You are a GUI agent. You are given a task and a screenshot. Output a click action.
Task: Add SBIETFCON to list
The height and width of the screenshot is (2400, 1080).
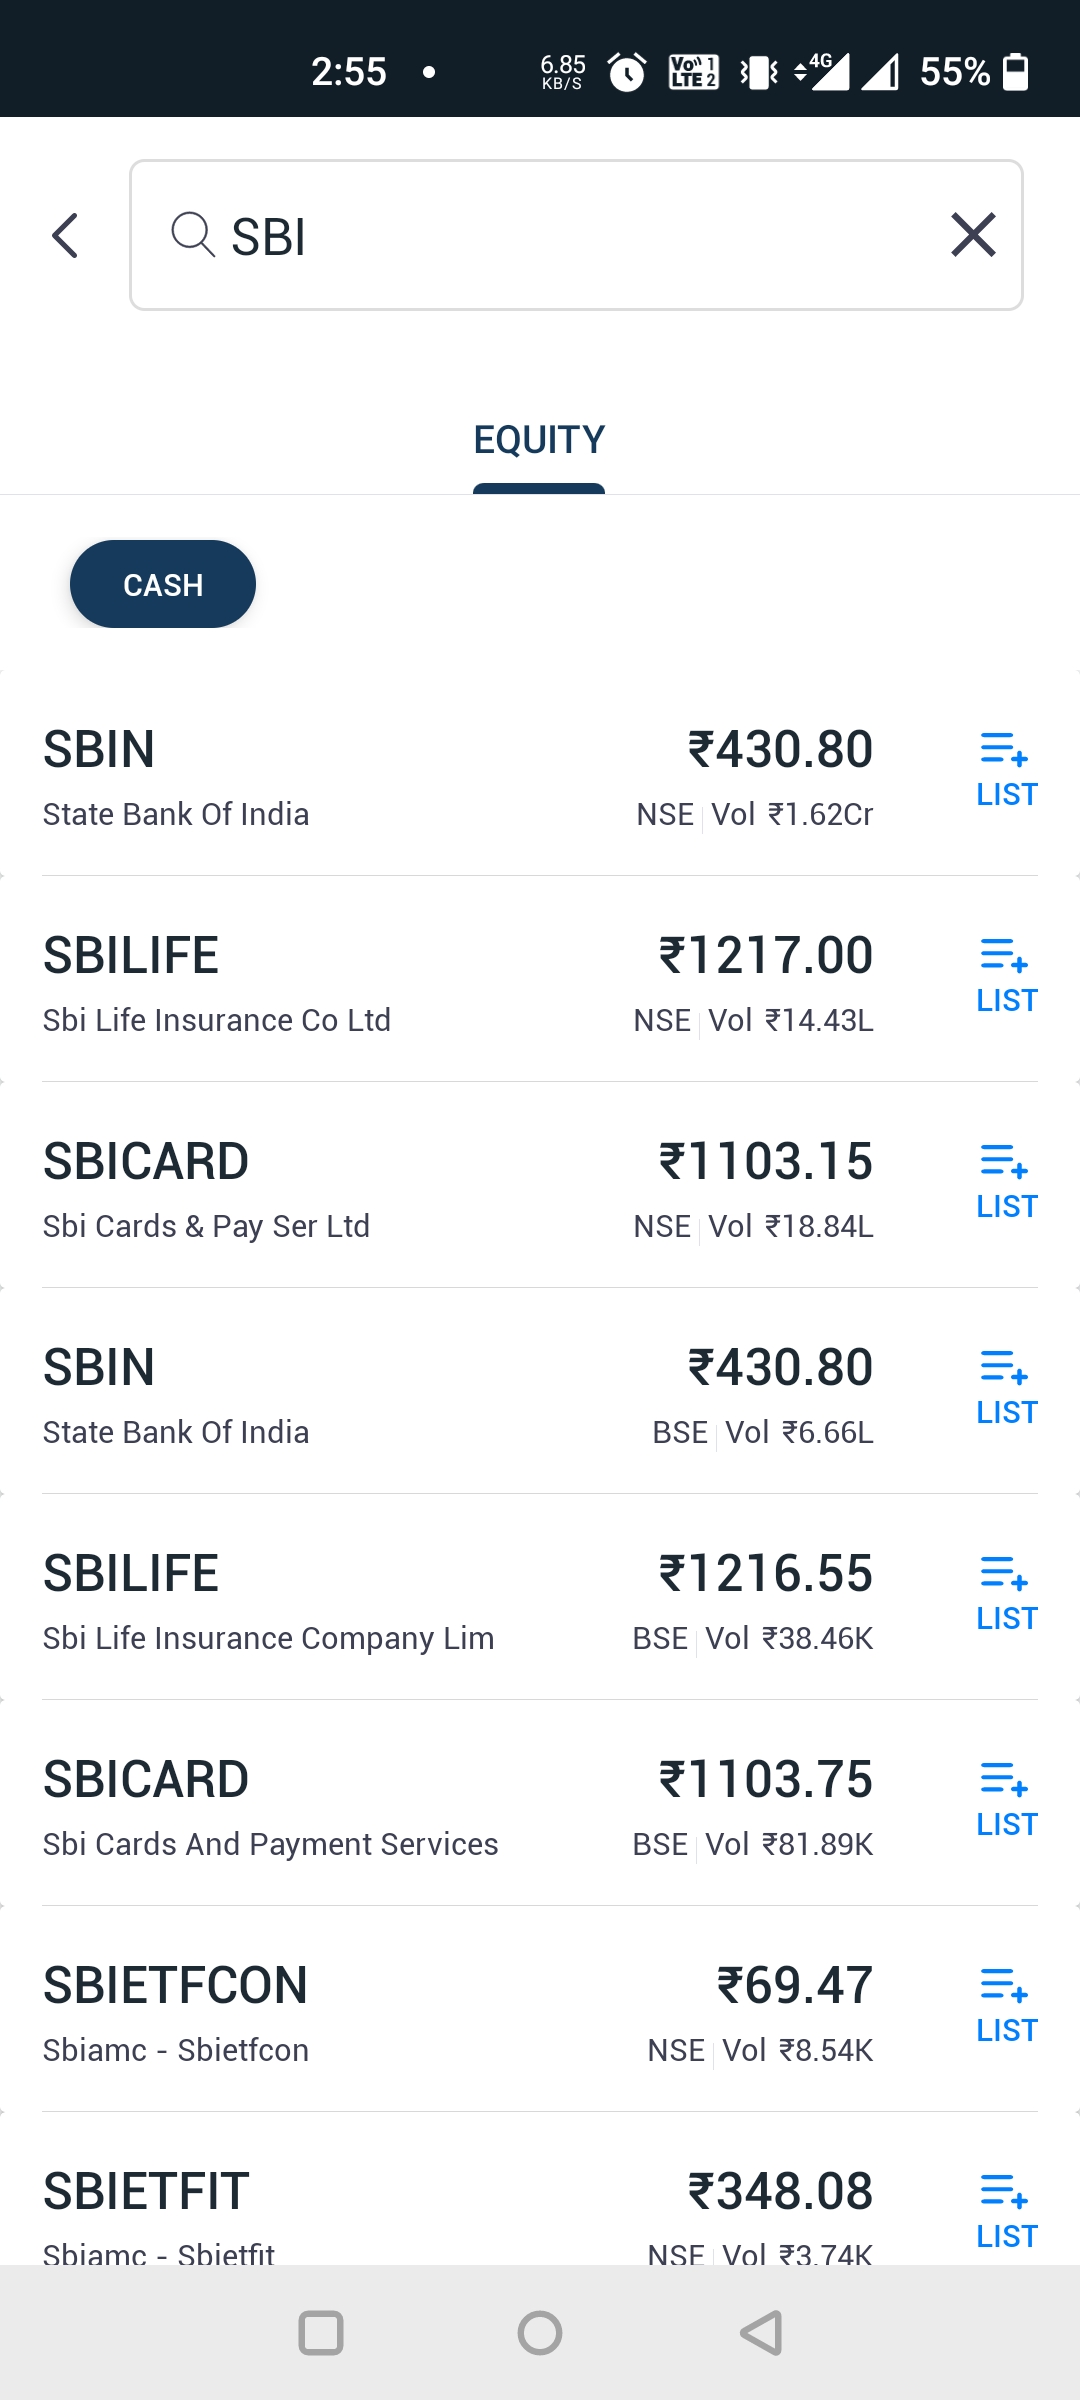pos(1006,2006)
